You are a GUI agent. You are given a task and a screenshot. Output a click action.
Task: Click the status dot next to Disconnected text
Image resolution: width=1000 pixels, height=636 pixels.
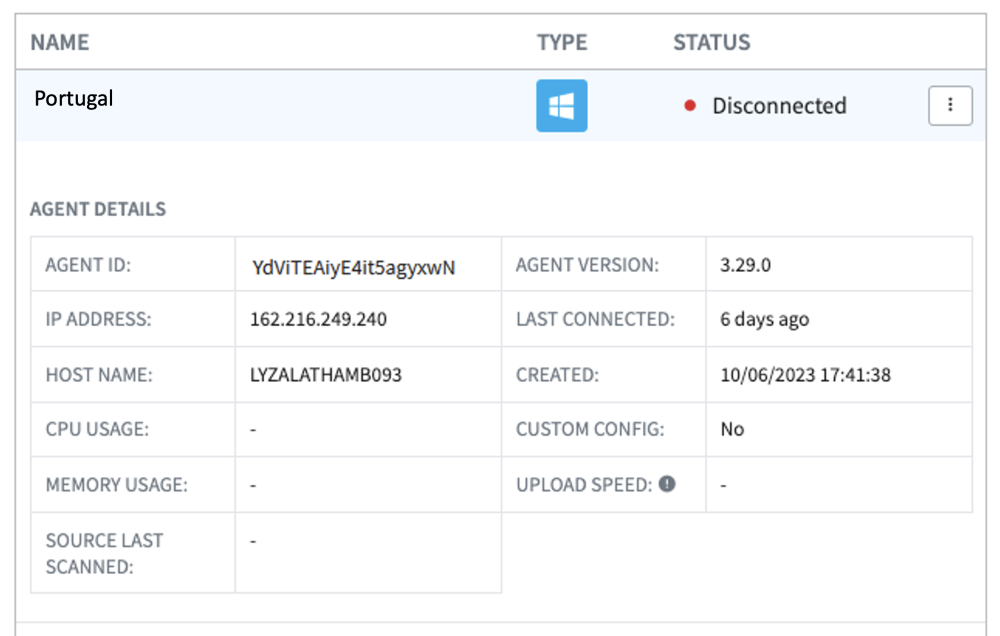click(x=689, y=105)
